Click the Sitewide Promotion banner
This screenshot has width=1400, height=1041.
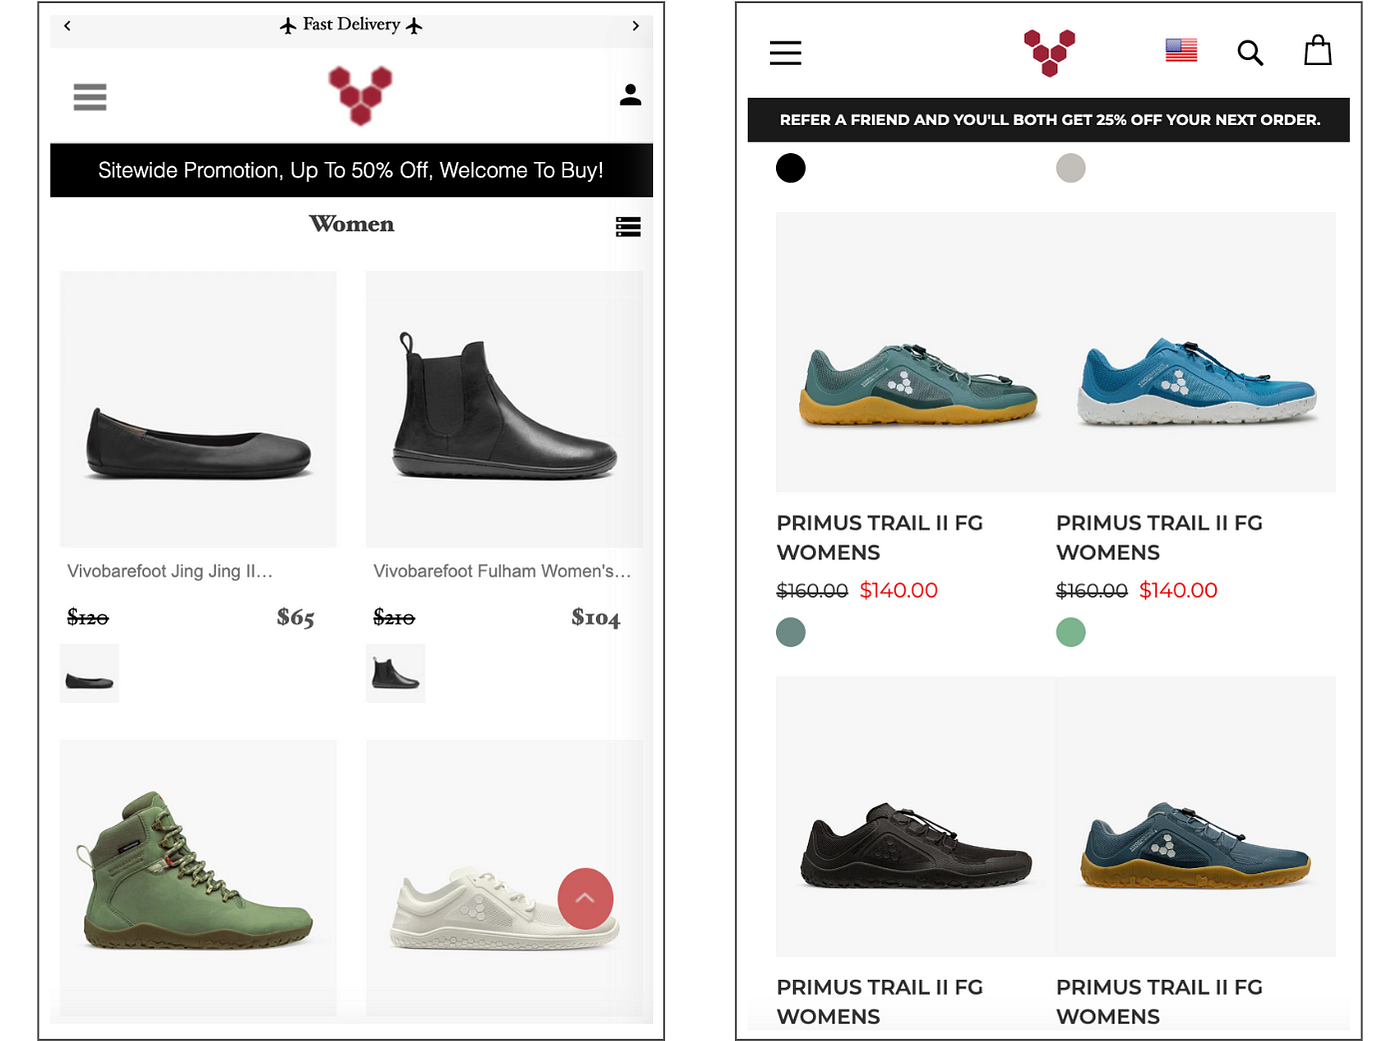(351, 170)
